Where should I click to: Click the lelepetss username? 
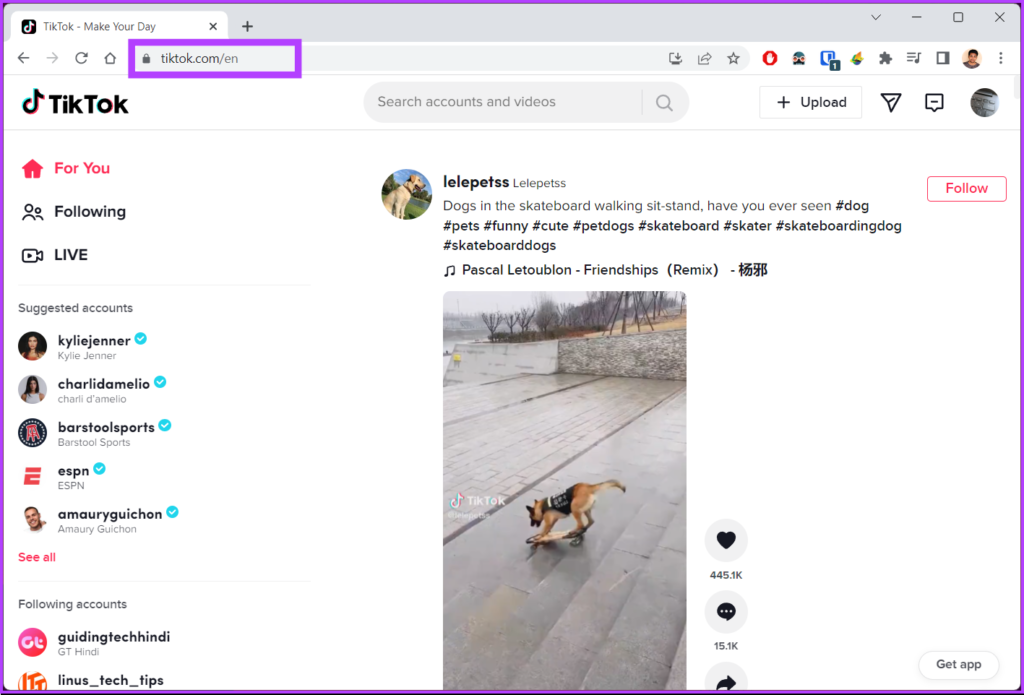[475, 182]
